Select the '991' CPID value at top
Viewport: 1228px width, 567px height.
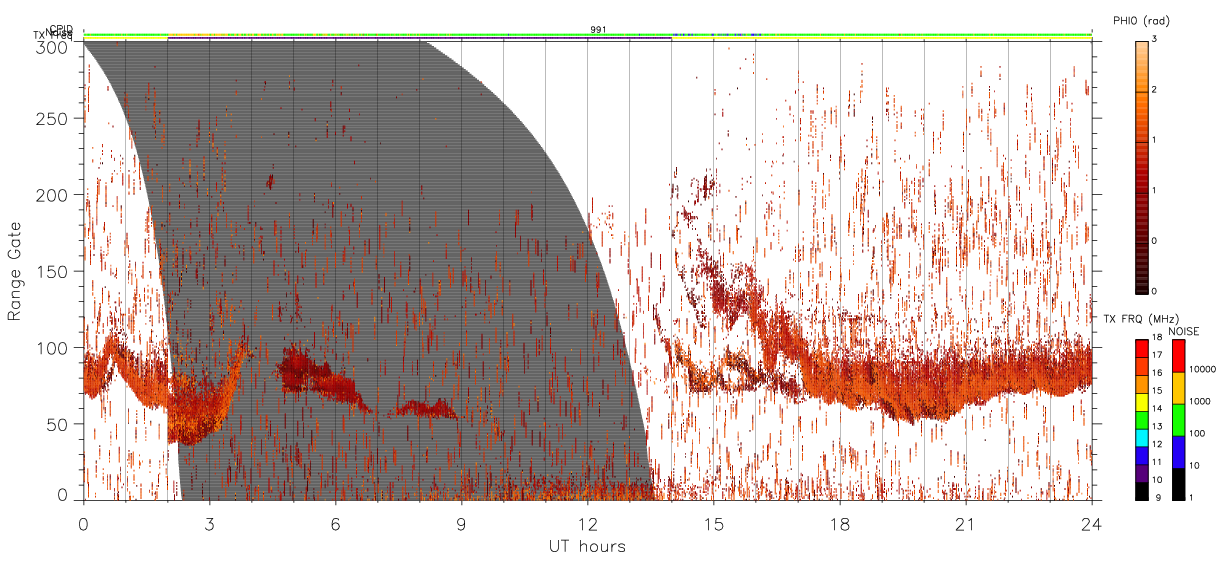coord(598,29)
